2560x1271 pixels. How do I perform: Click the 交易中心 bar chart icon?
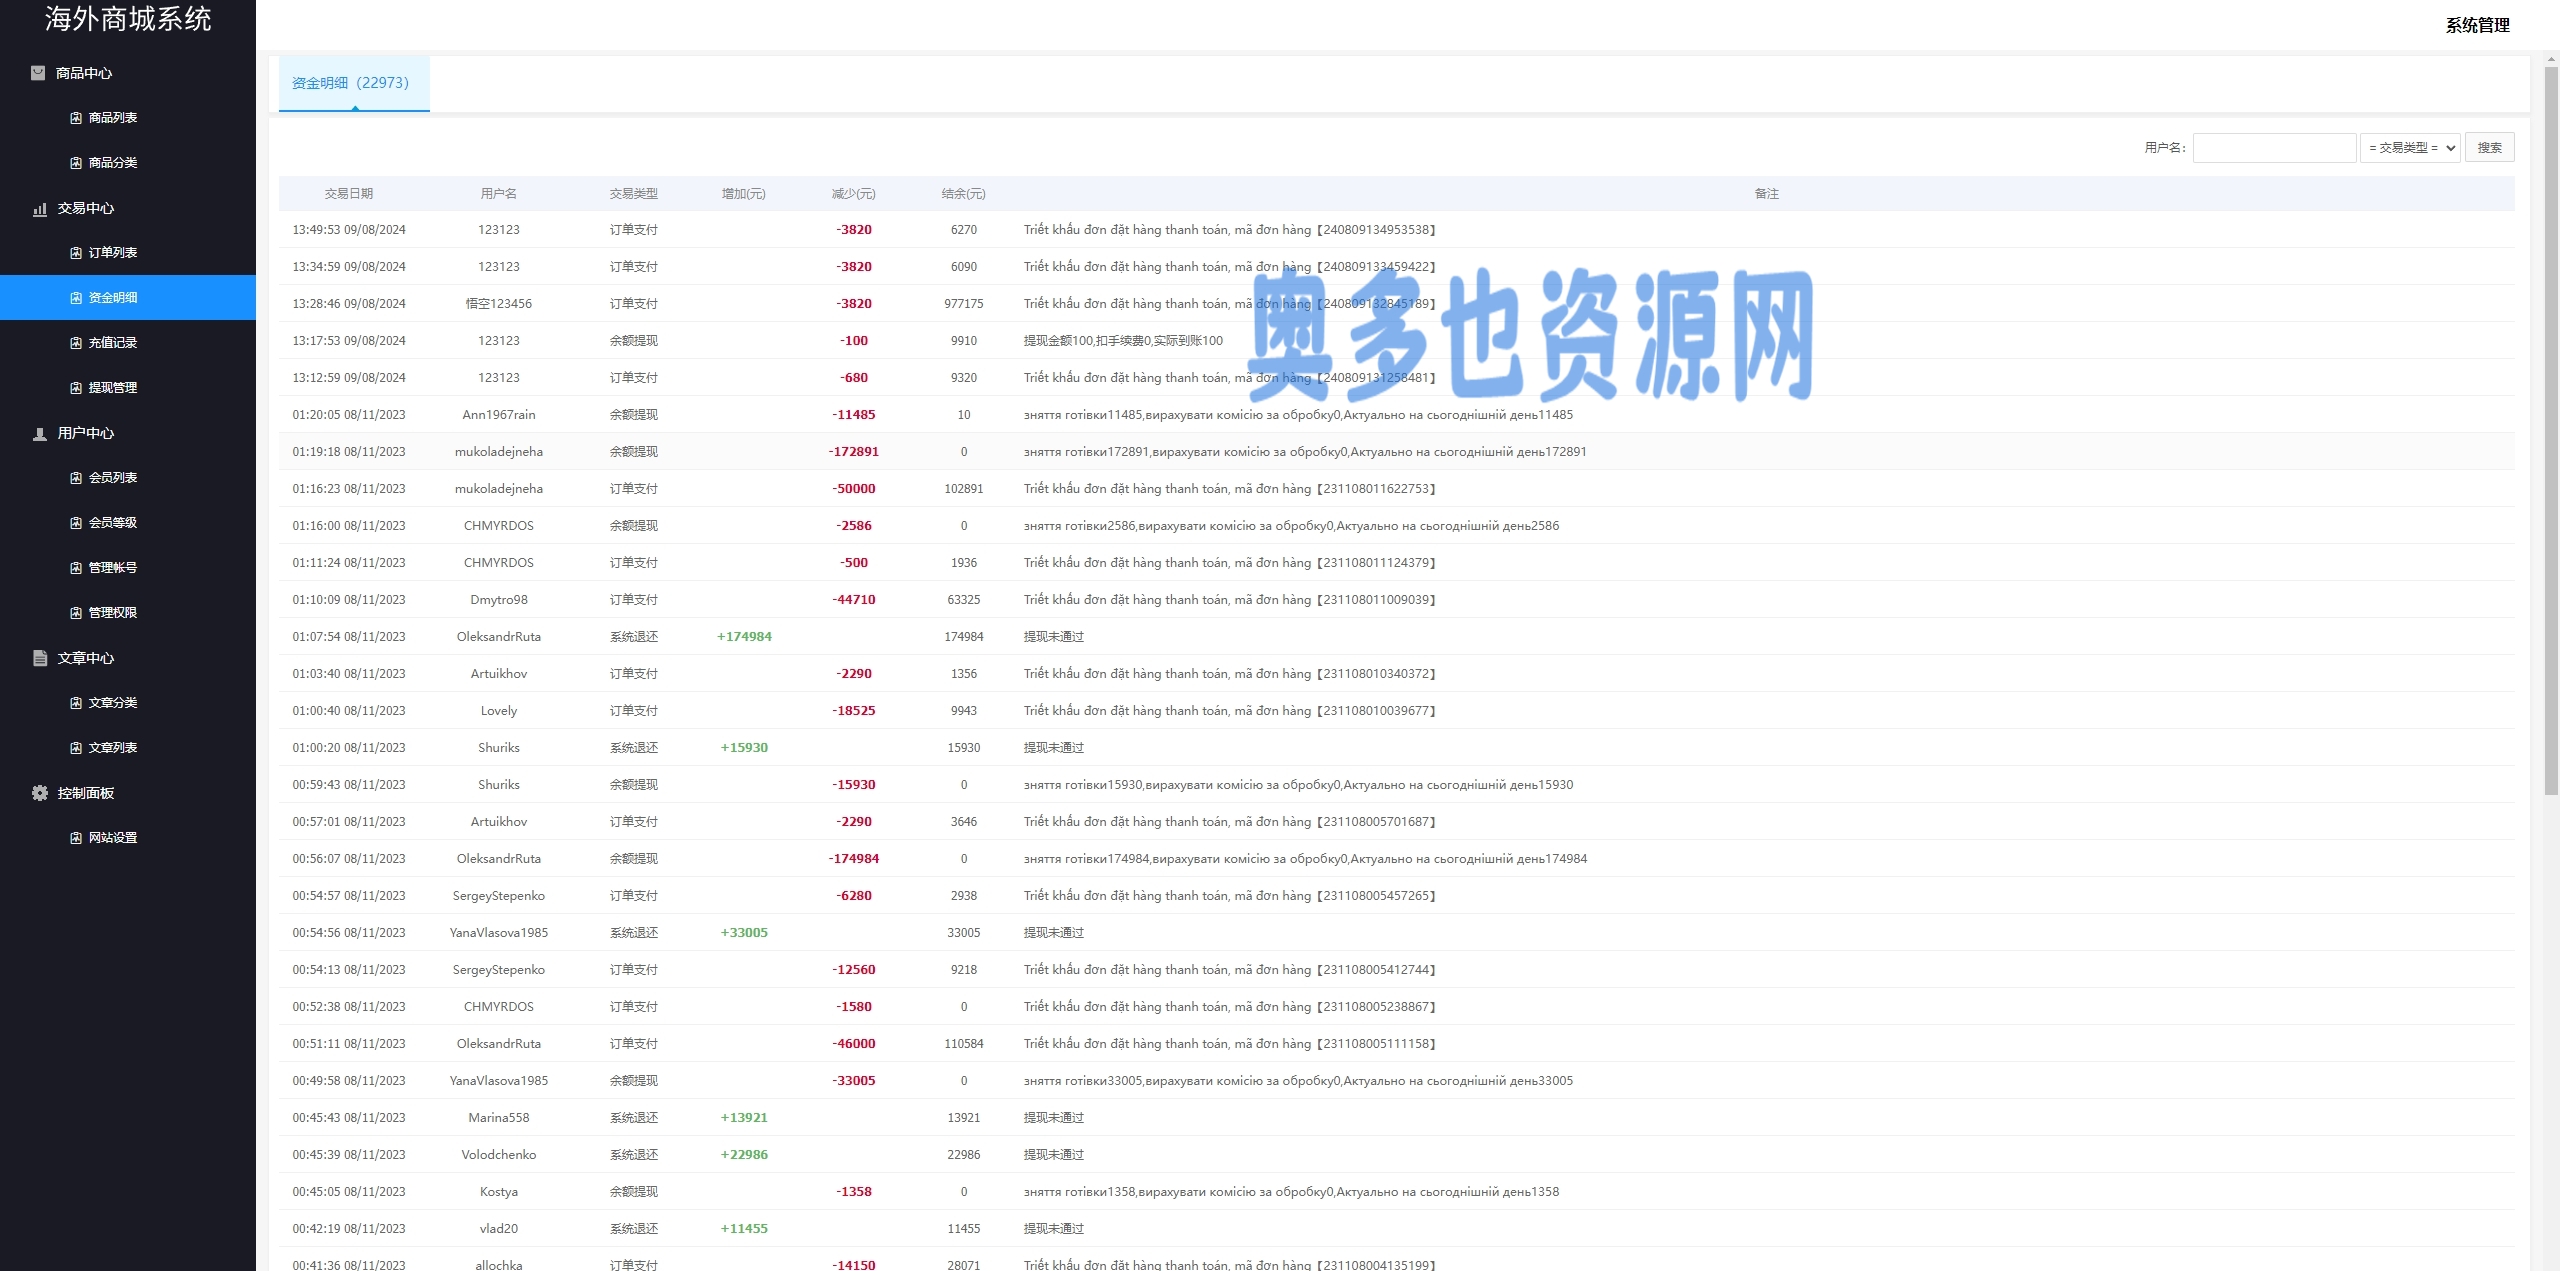40,209
